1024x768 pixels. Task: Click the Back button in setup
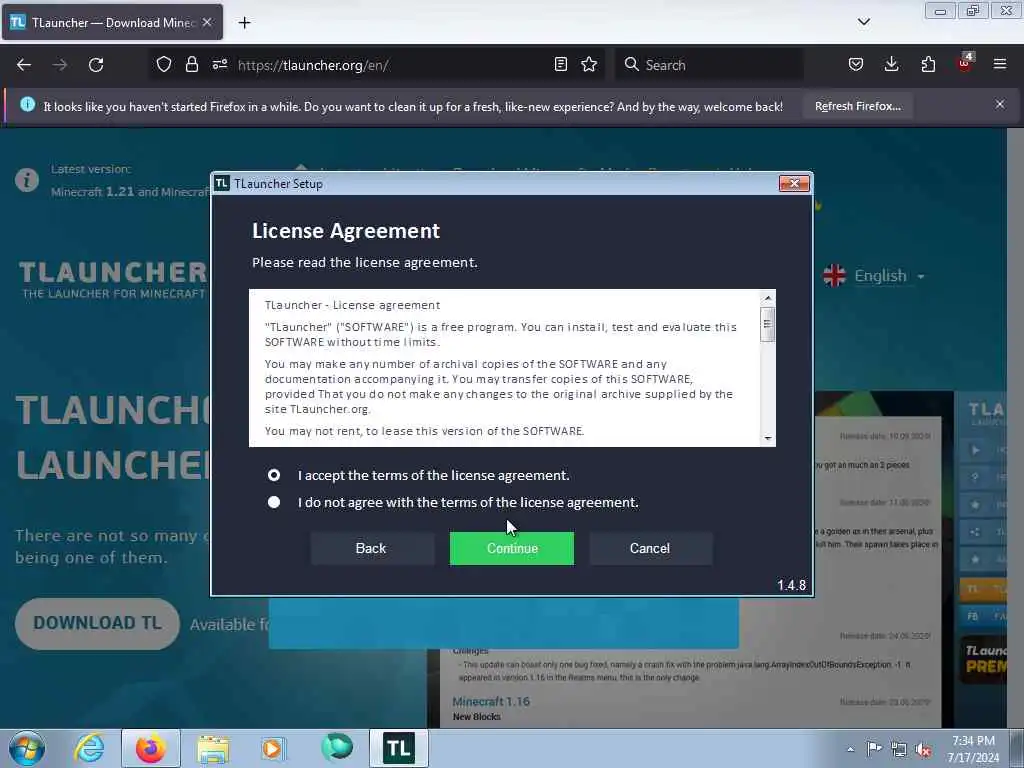(371, 548)
